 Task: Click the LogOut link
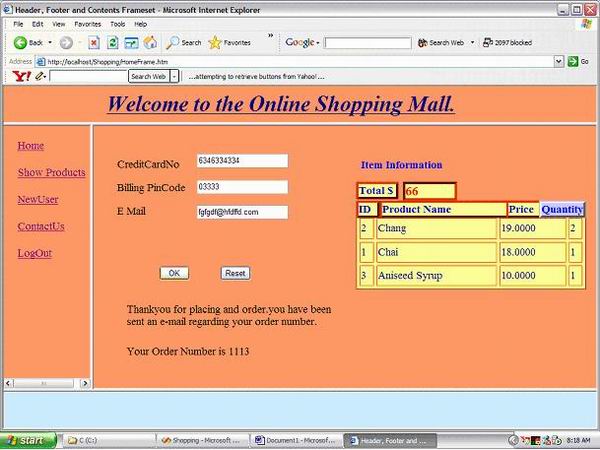coord(35,253)
